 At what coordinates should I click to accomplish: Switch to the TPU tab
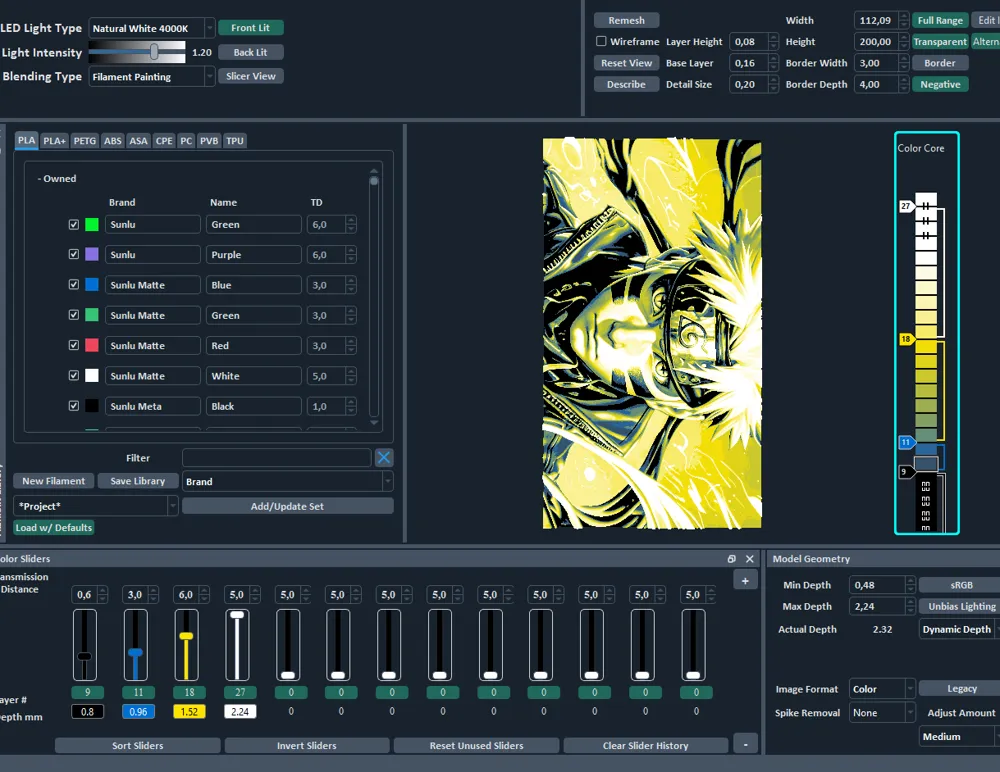[x=235, y=141]
